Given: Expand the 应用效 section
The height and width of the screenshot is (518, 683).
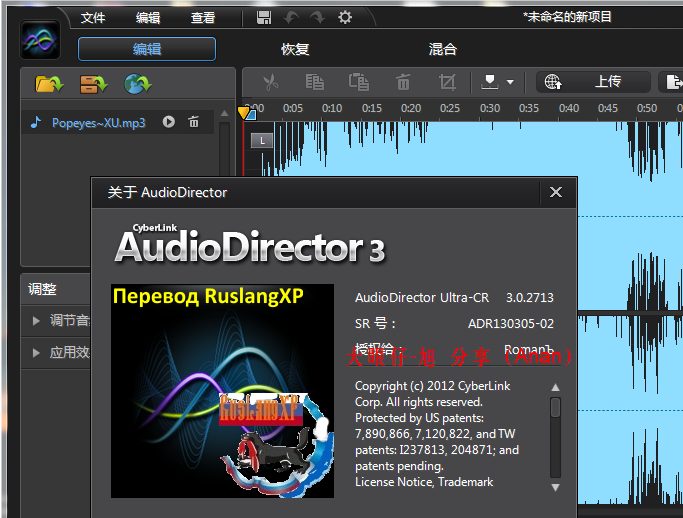Looking at the screenshot, I should [x=55, y=353].
